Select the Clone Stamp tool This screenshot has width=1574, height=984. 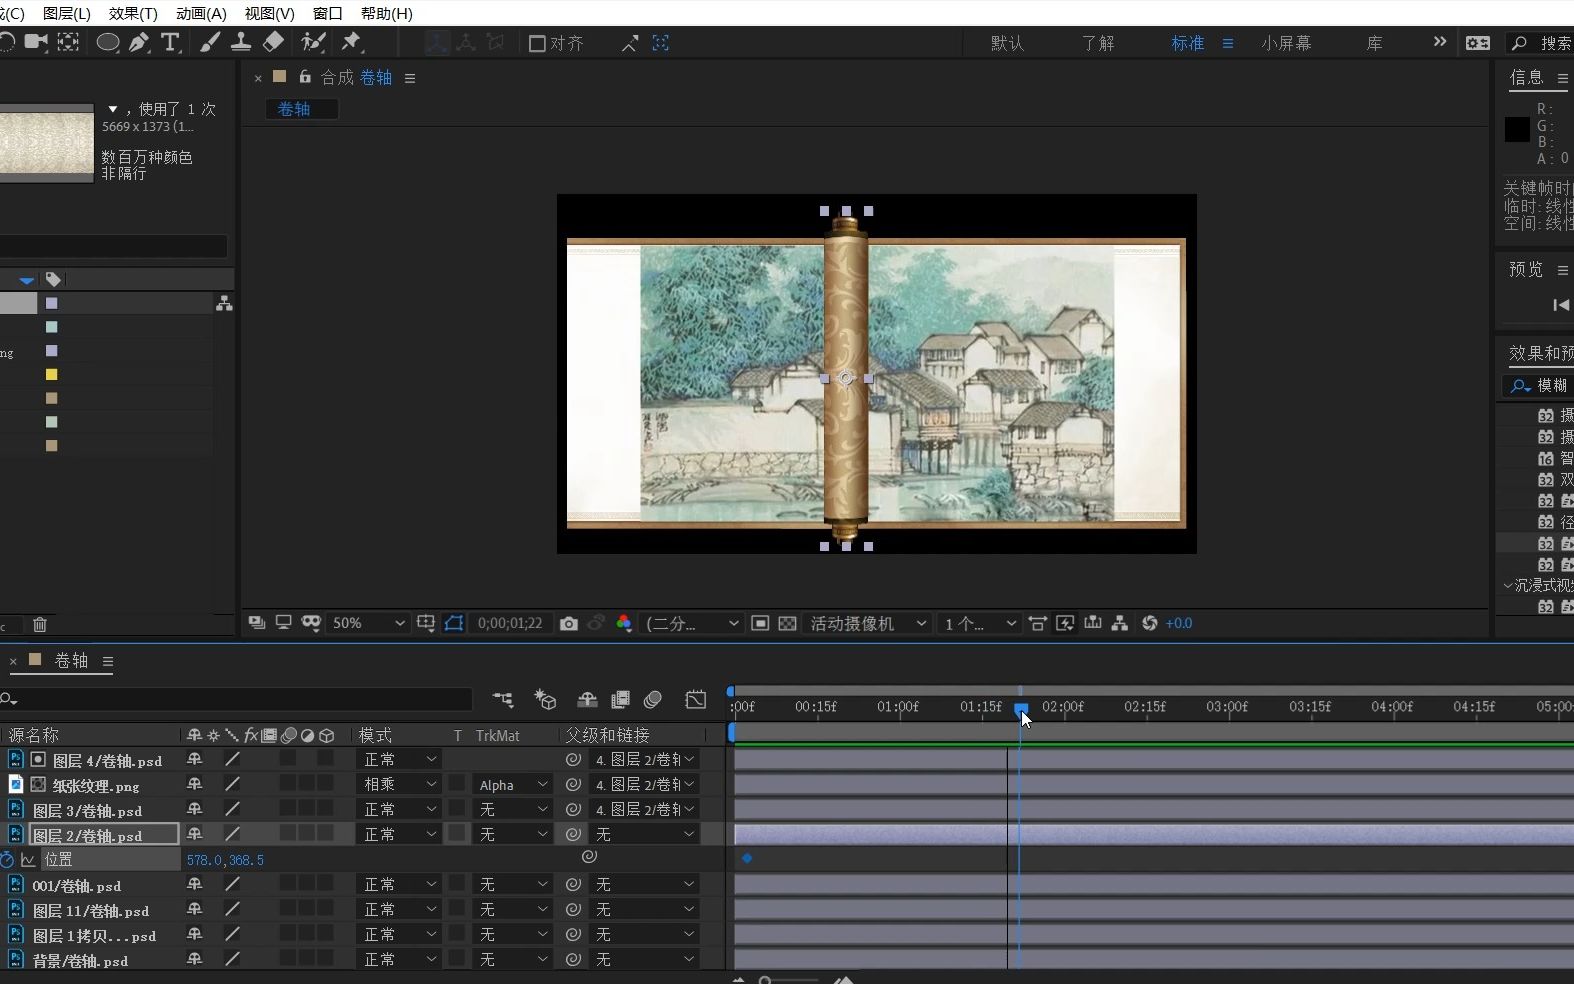click(241, 42)
